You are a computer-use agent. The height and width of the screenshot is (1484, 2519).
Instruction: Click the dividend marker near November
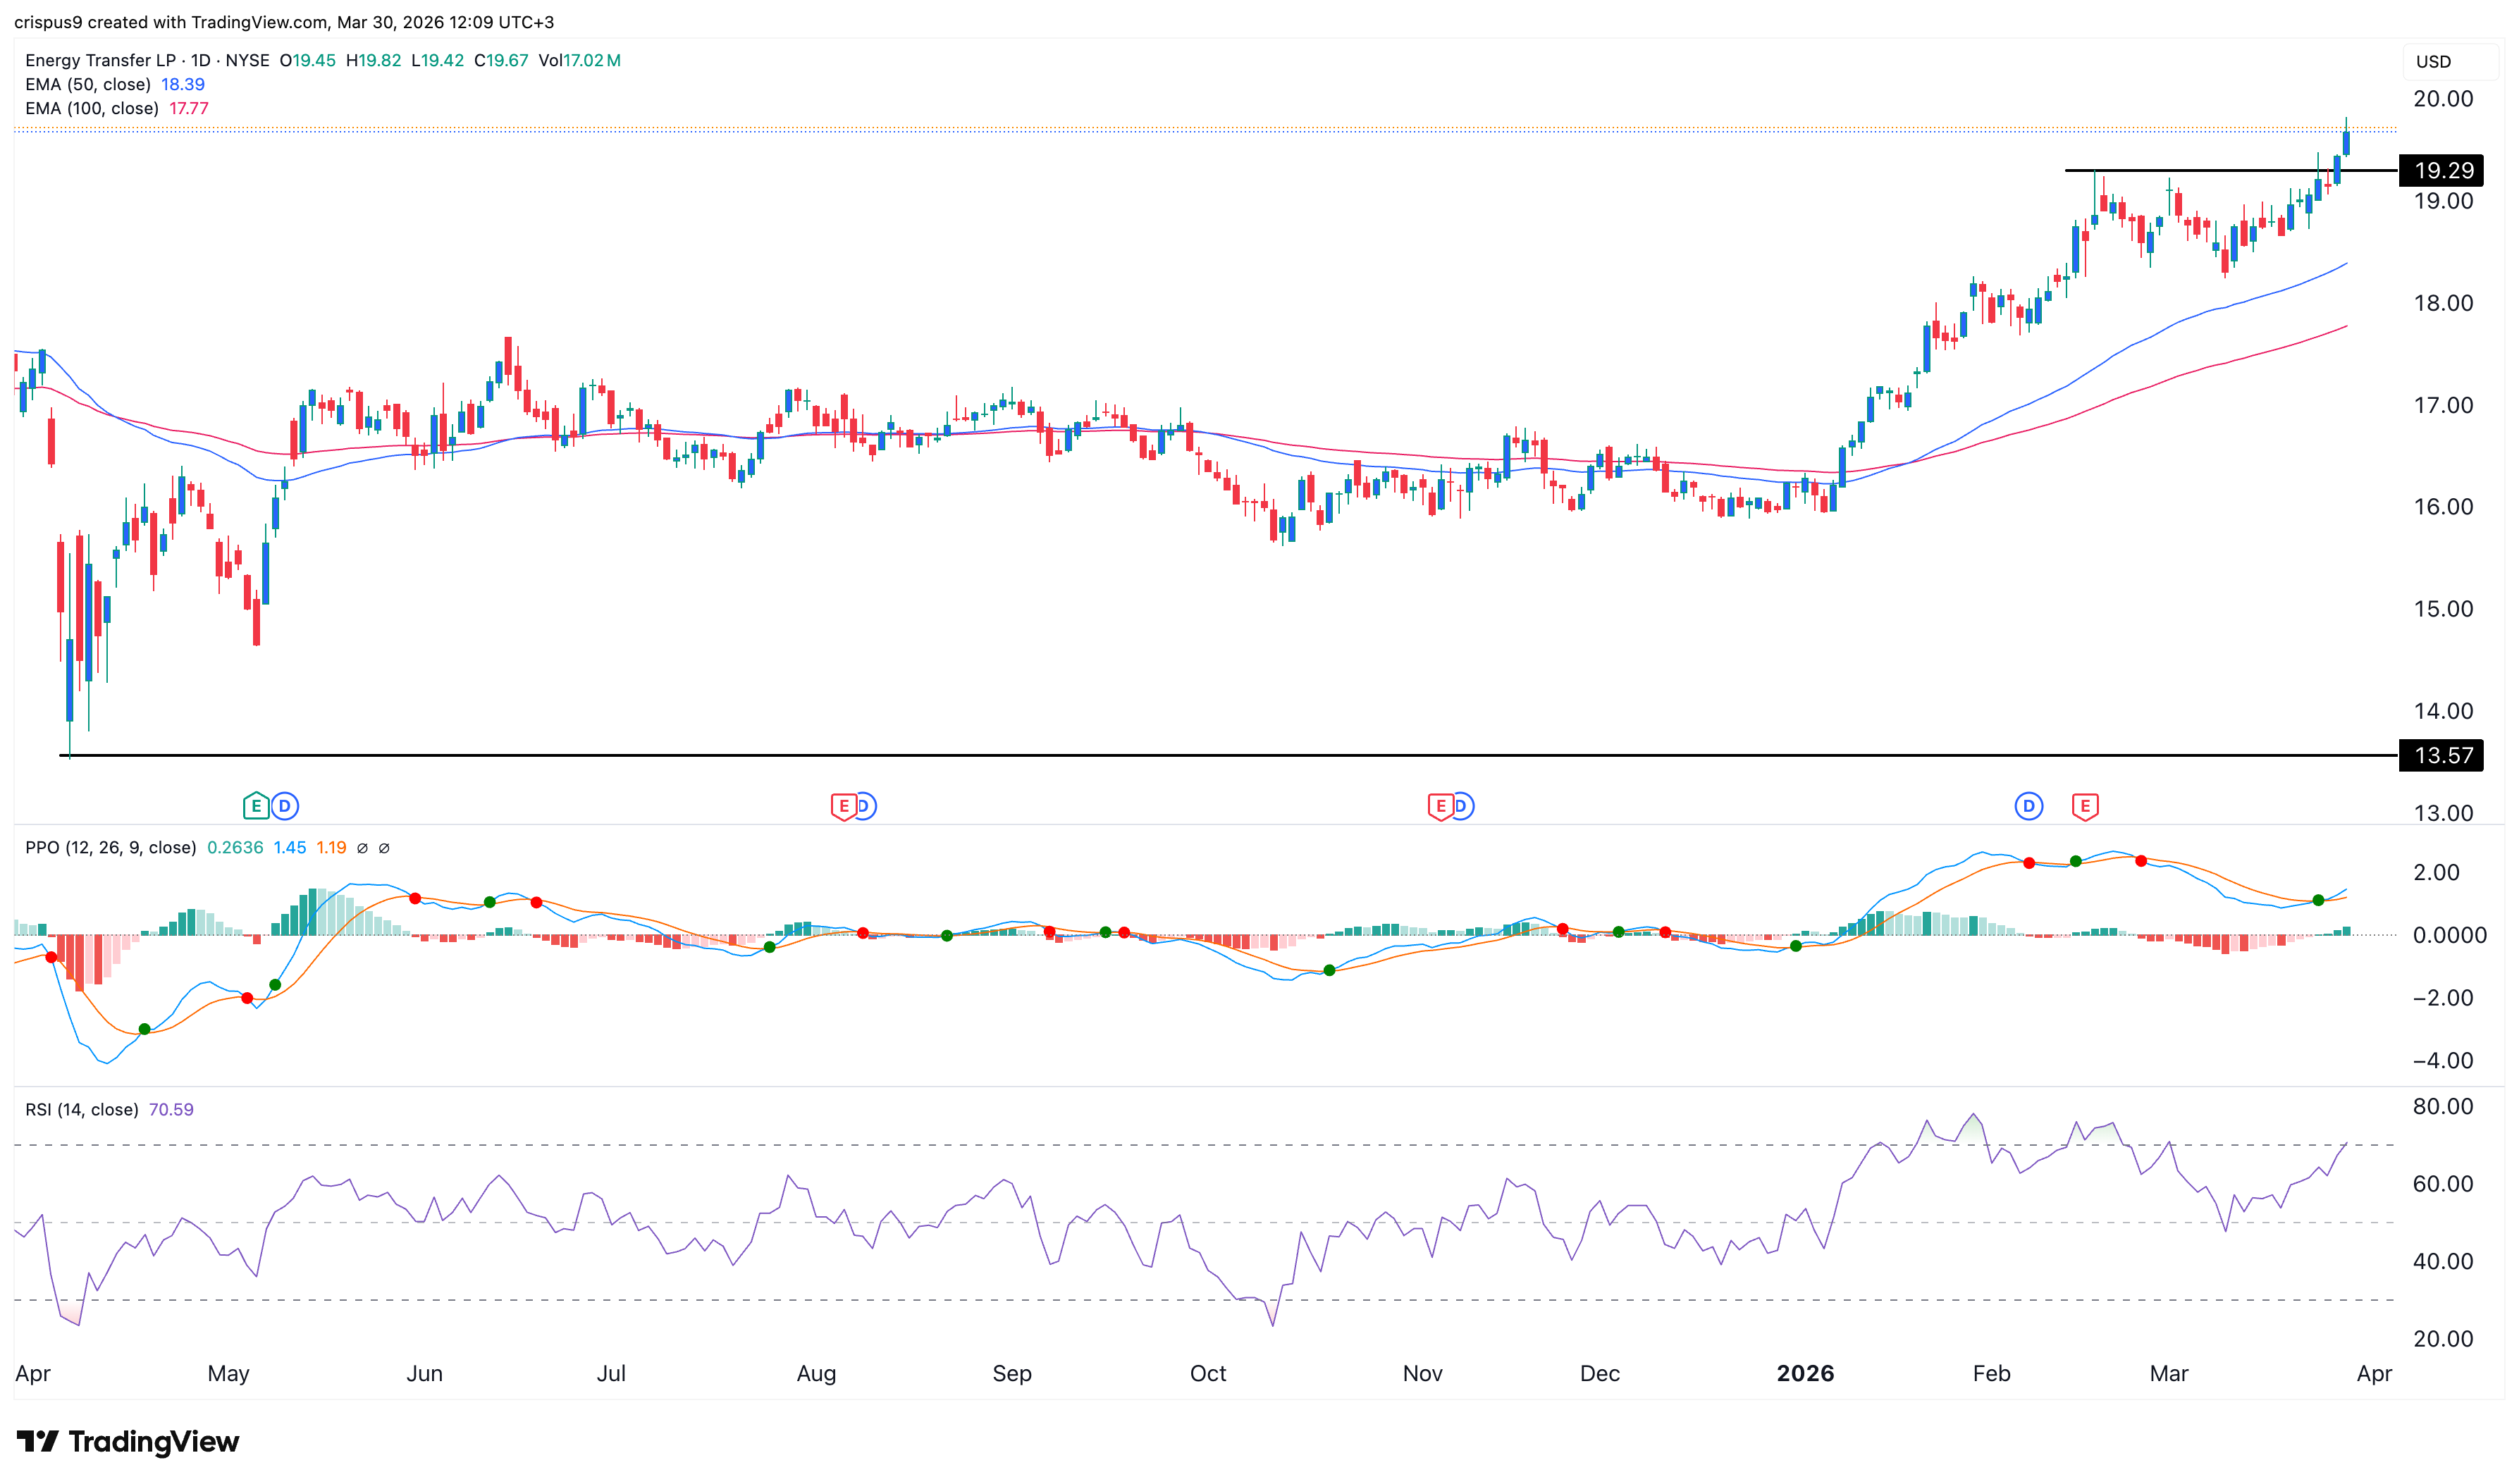tap(1463, 806)
